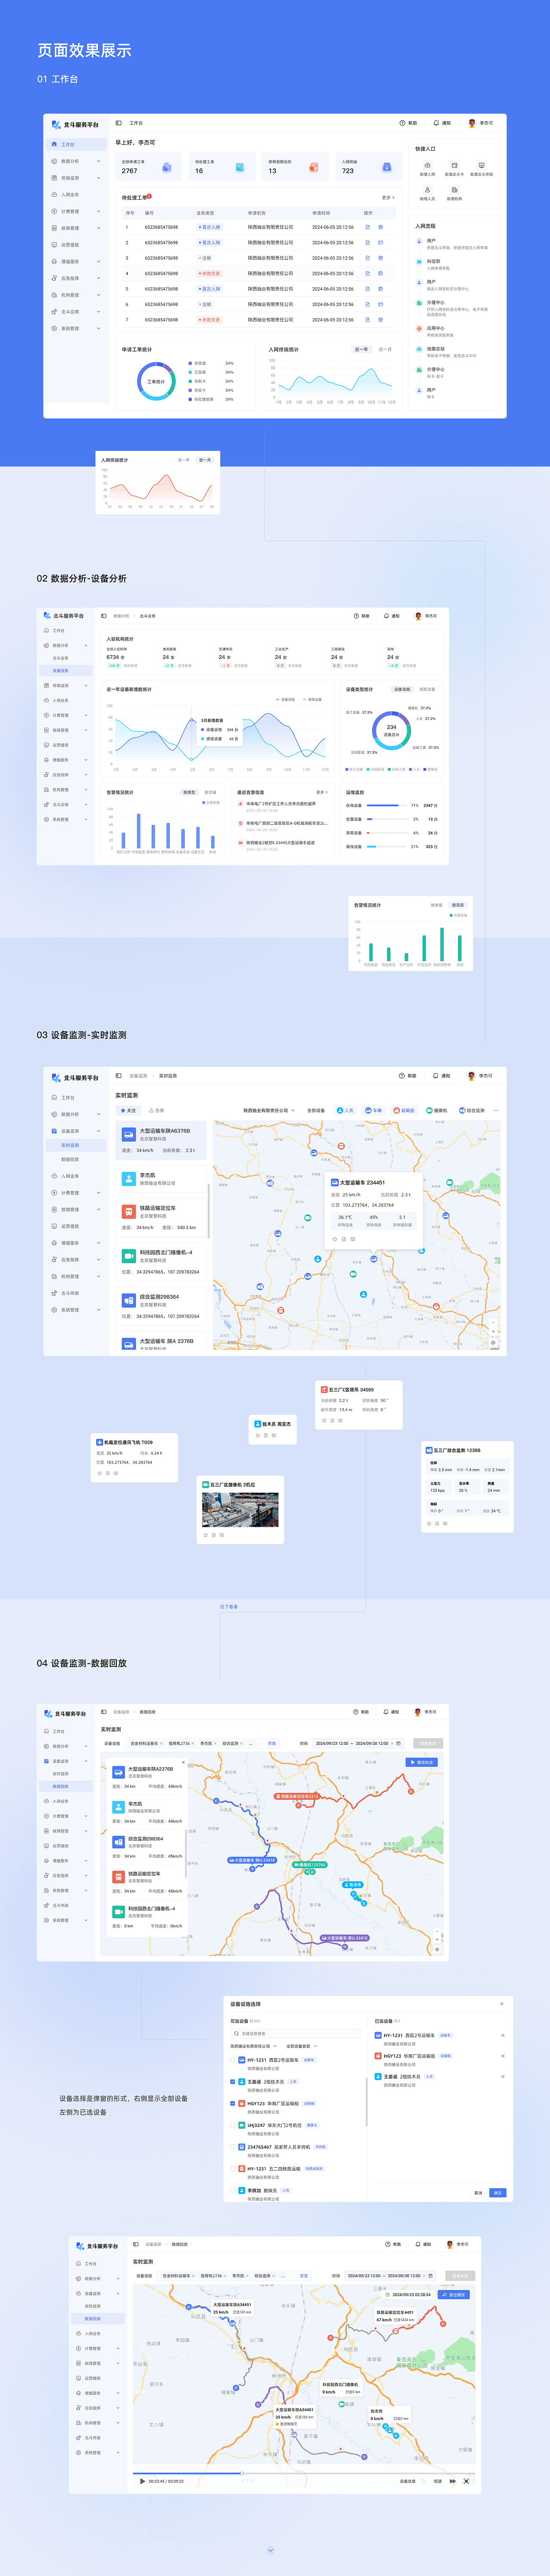Switch to 近一月 tab on 入网终端统计 chart
This screenshot has height=2576, width=550.
click(385, 349)
